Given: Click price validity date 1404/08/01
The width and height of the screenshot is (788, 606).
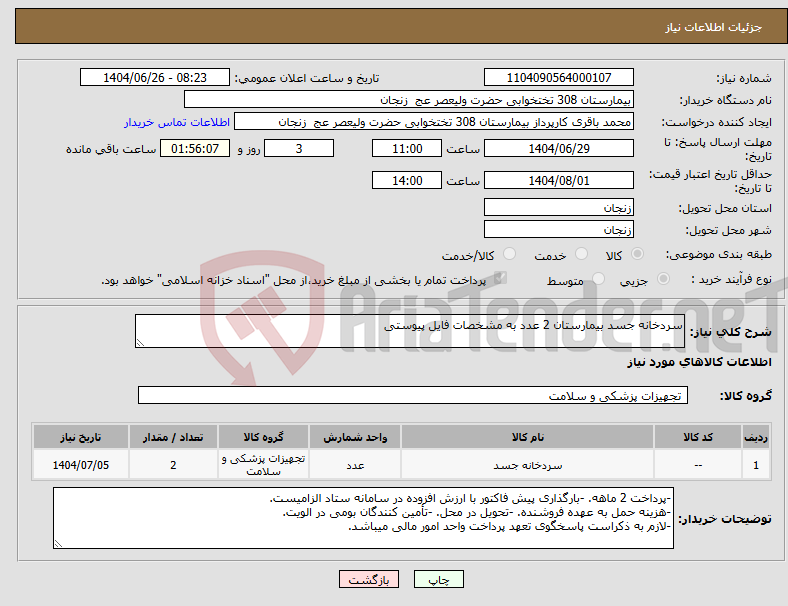Looking at the screenshot, I should pos(558,180).
